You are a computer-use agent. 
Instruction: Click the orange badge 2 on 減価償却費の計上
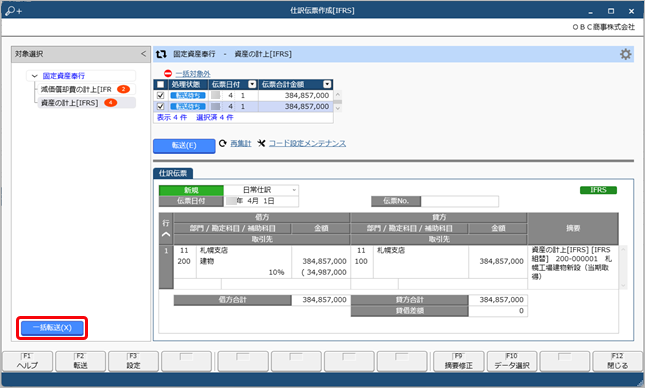123,89
